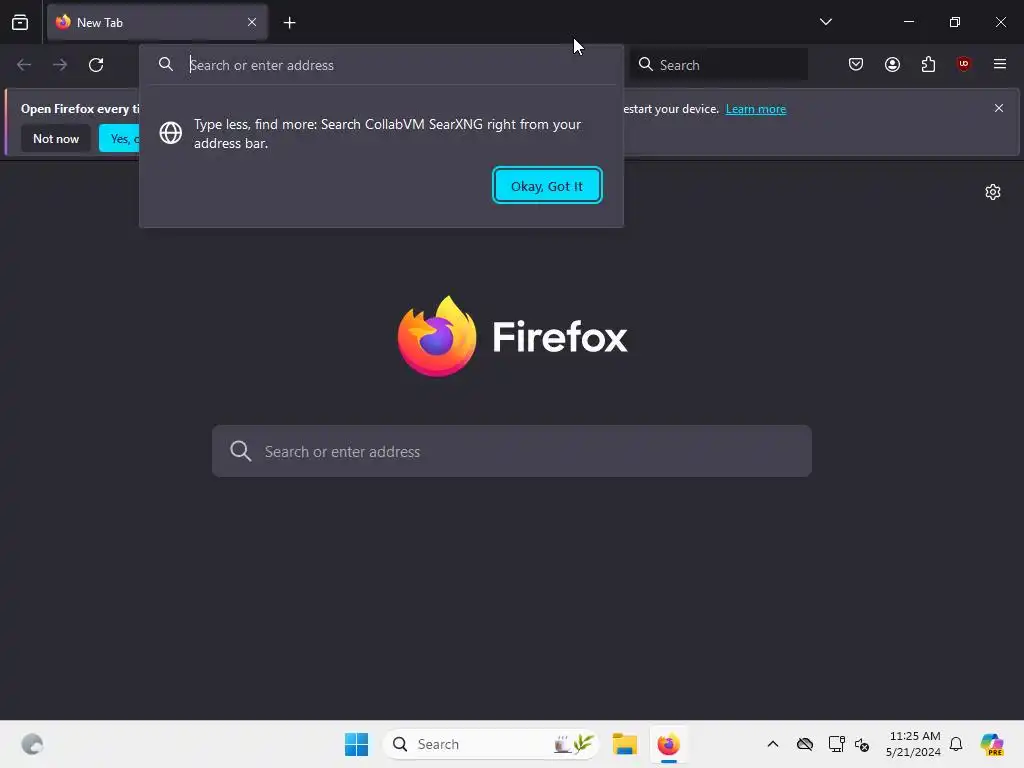Viewport: 1024px width, 768px height.
Task: Open clock showing 11:25 AM
Action: pyautogui.click(x=913, y=744)
